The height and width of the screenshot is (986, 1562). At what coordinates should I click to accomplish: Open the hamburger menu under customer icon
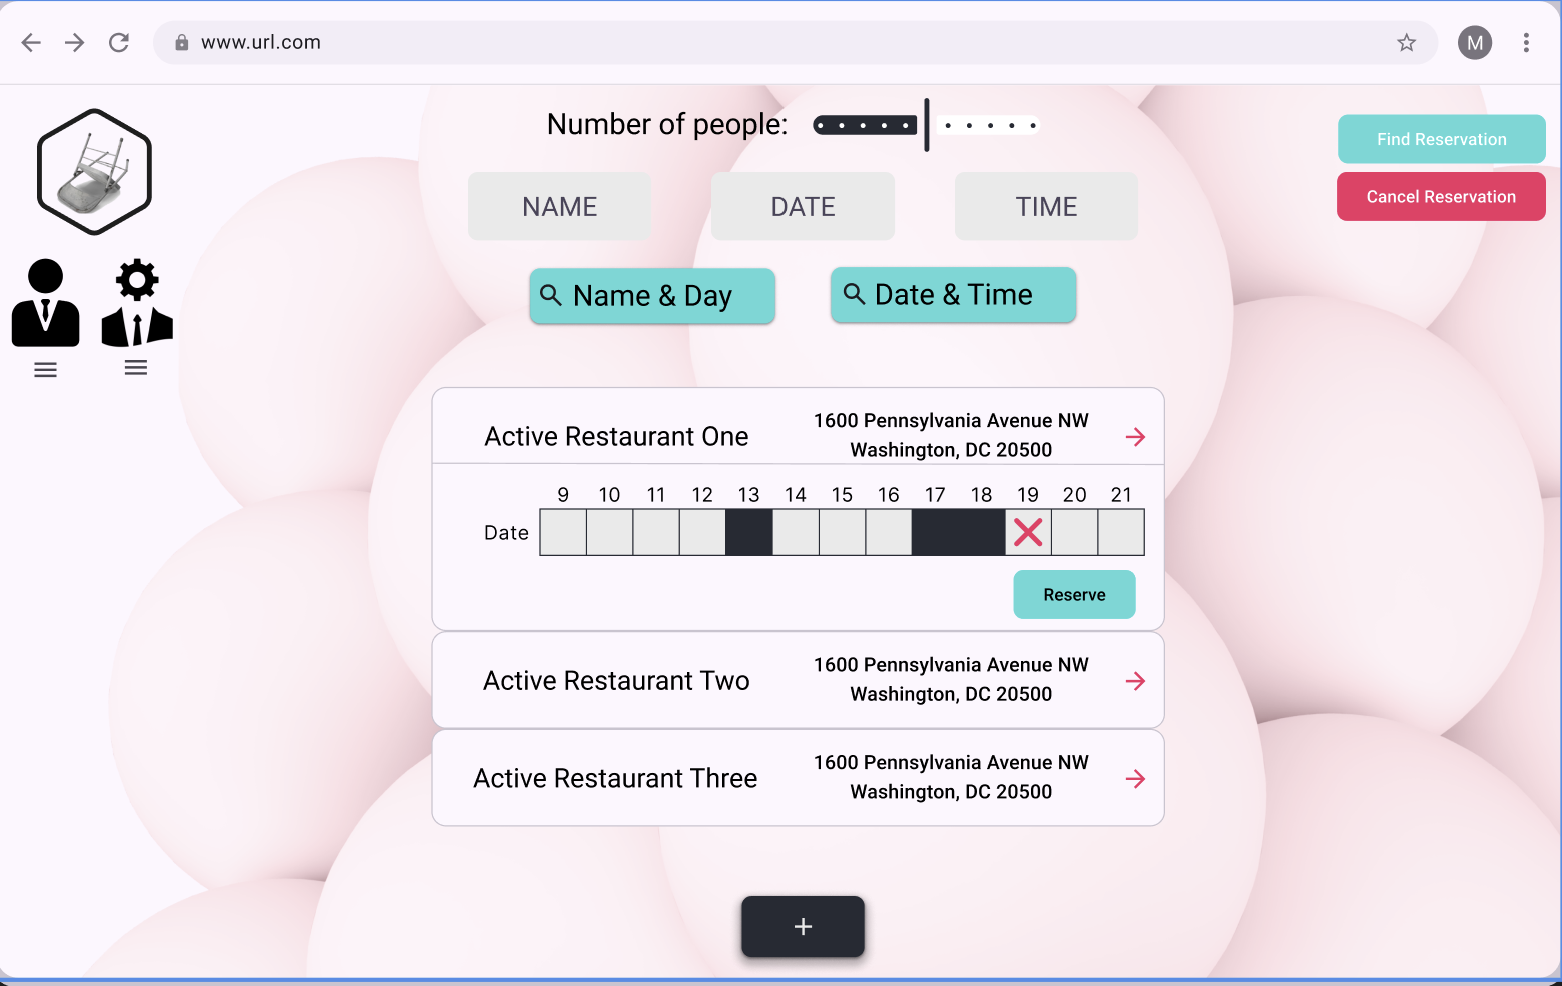pyautogui.click(x=45, y=370)
